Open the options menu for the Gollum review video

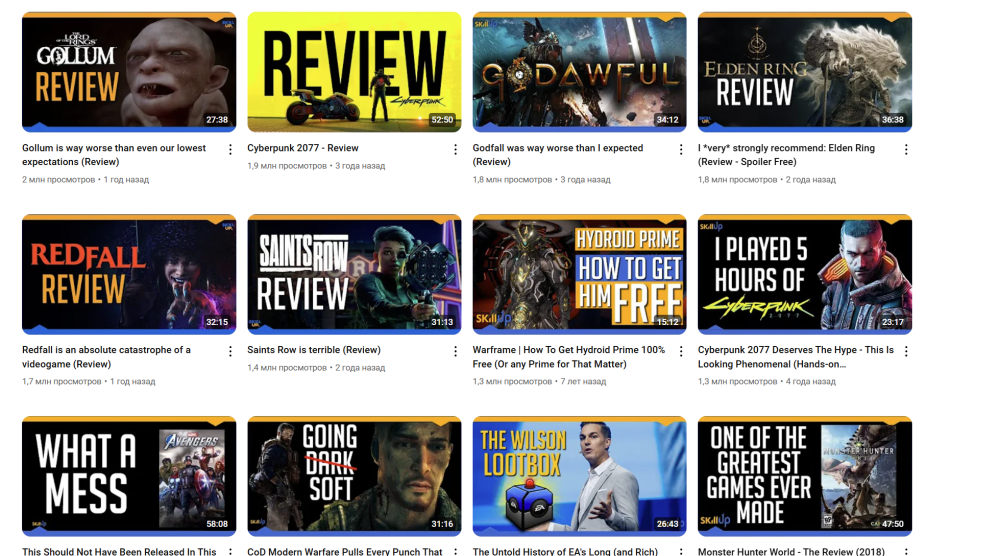(x=231, y=149)
